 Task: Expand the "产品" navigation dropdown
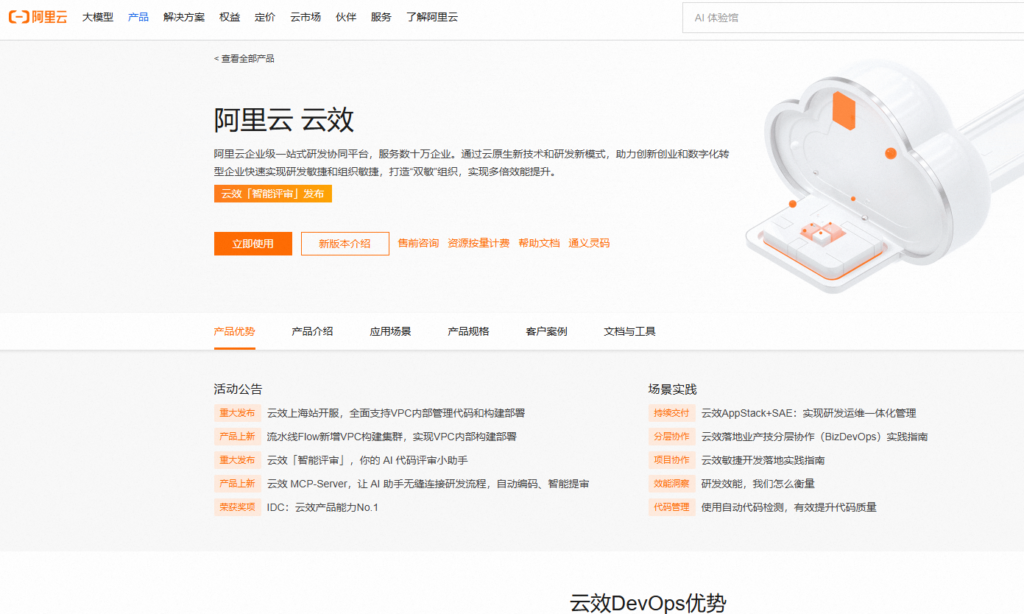pyautogui.click(x=137, y=16)
